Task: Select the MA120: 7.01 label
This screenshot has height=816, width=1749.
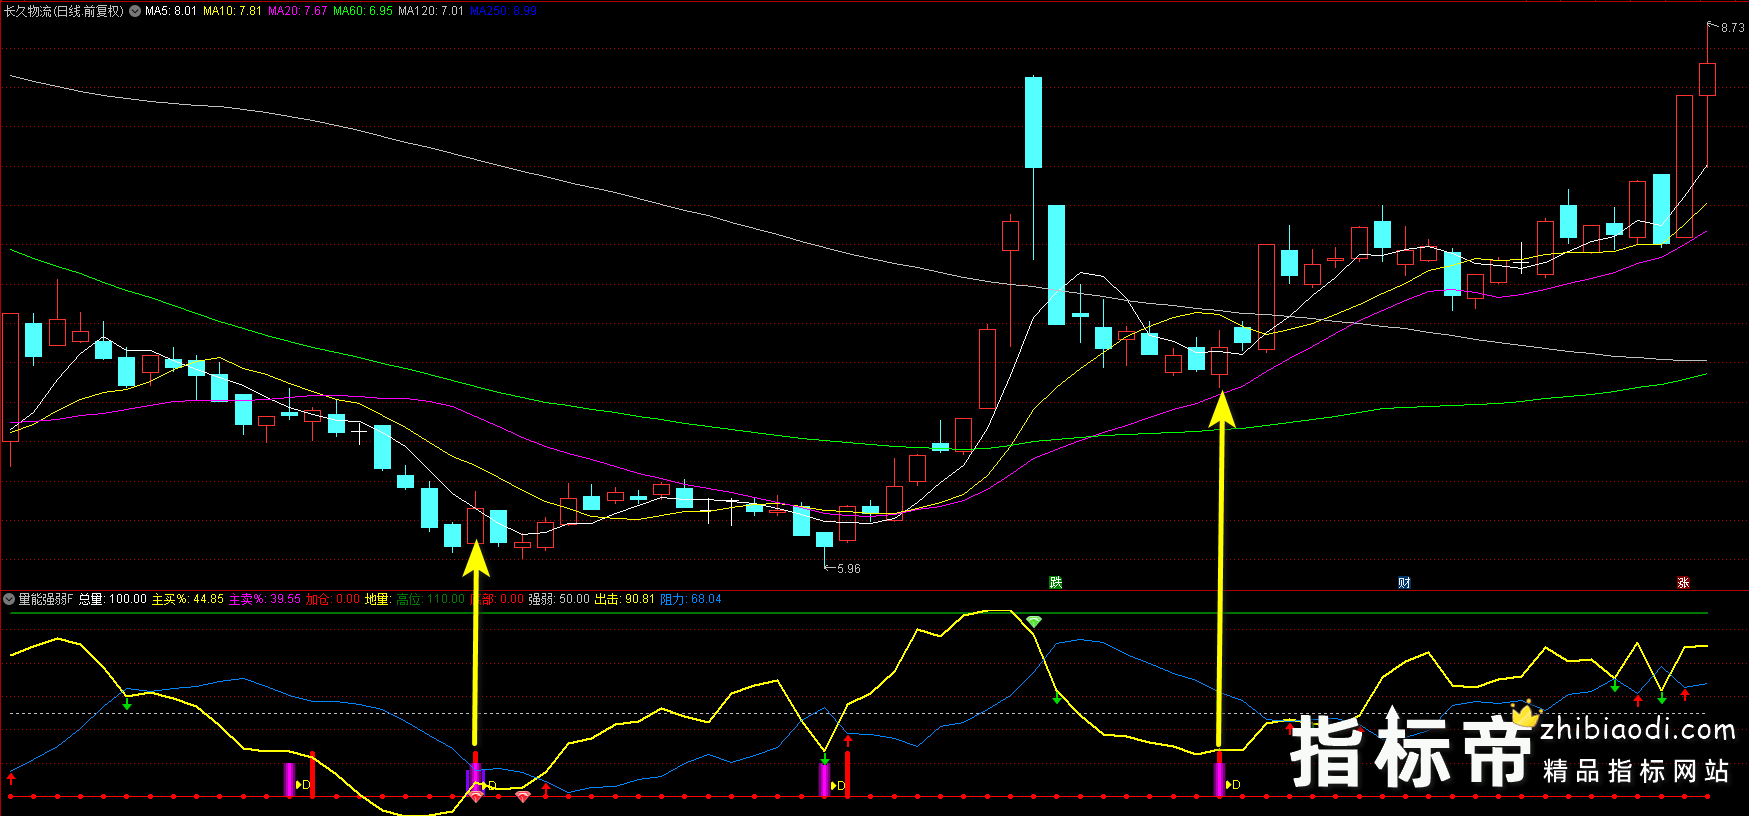Action: tap(431, 11)
